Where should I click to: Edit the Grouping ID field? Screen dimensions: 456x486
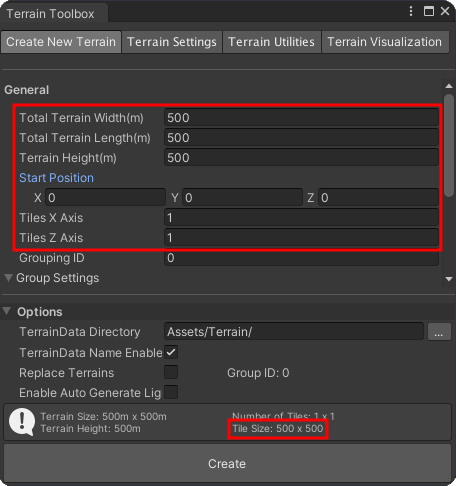301,258
